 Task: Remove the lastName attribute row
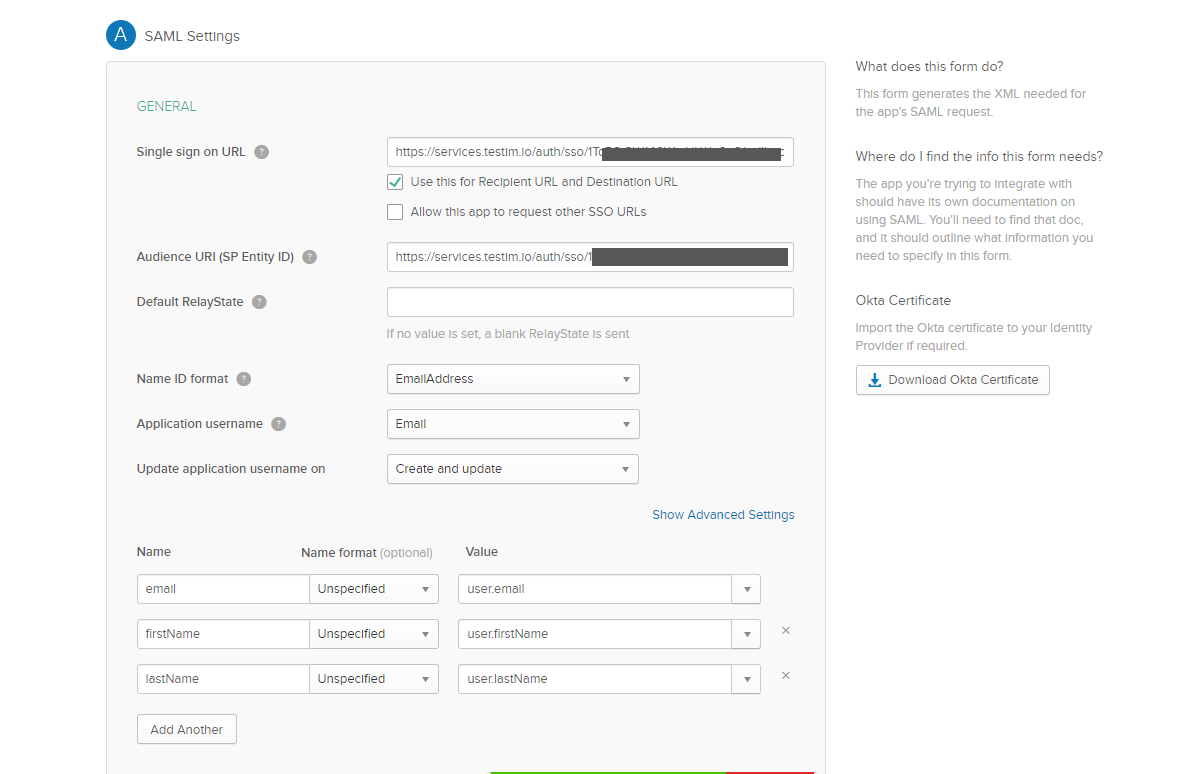785,676
